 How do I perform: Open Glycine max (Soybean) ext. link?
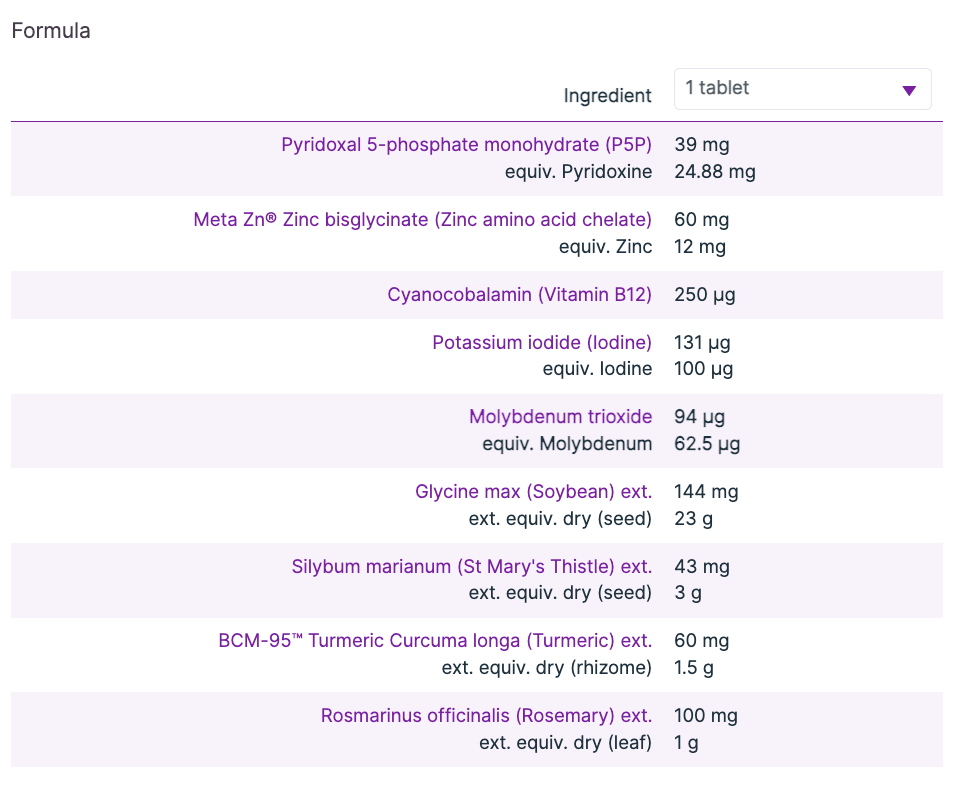[x=533, y=492]
